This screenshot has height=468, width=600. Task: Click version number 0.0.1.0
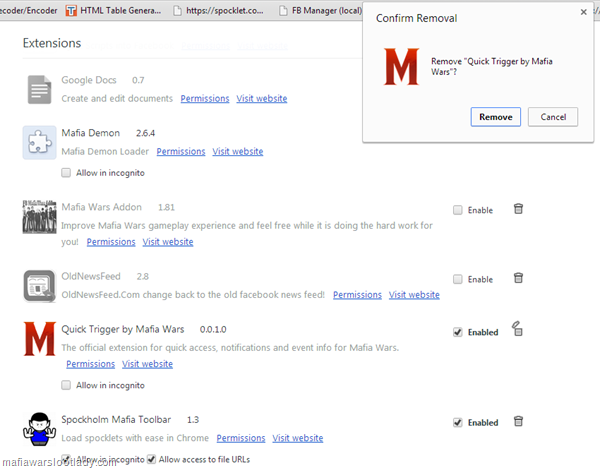coord(213,329)
